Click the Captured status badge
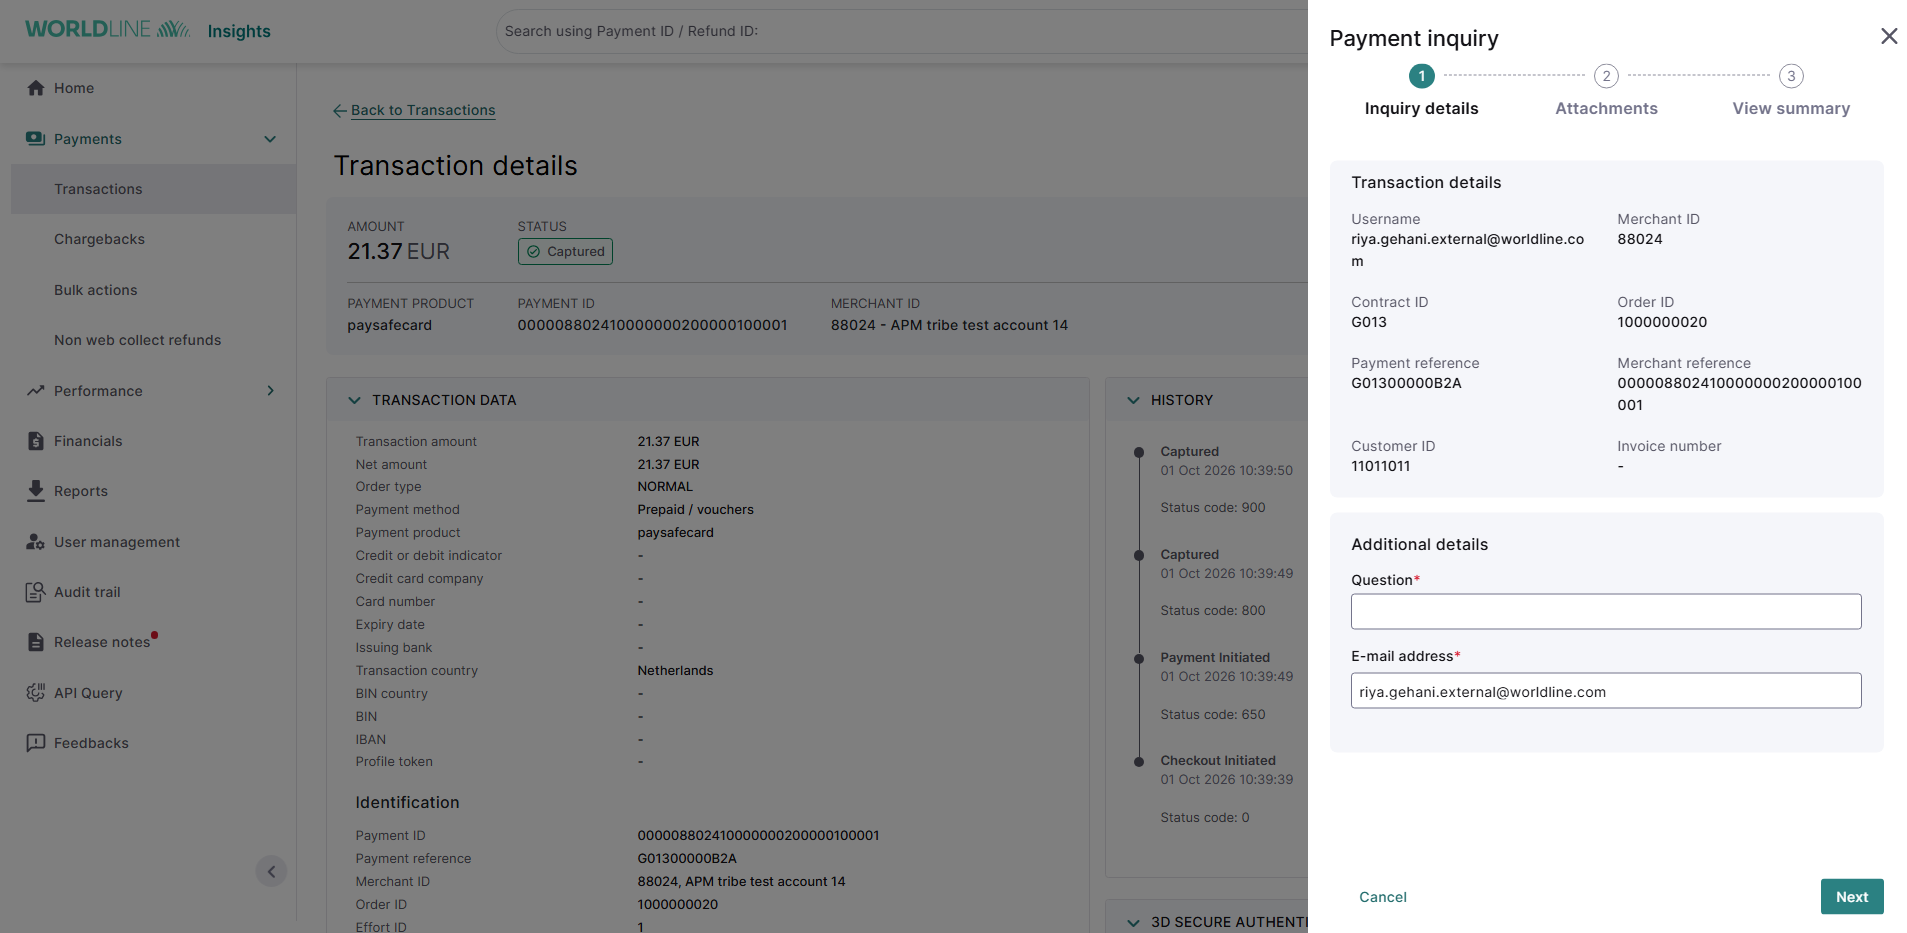The width and height of the screenshot is (1907, 933). point(565,251)
